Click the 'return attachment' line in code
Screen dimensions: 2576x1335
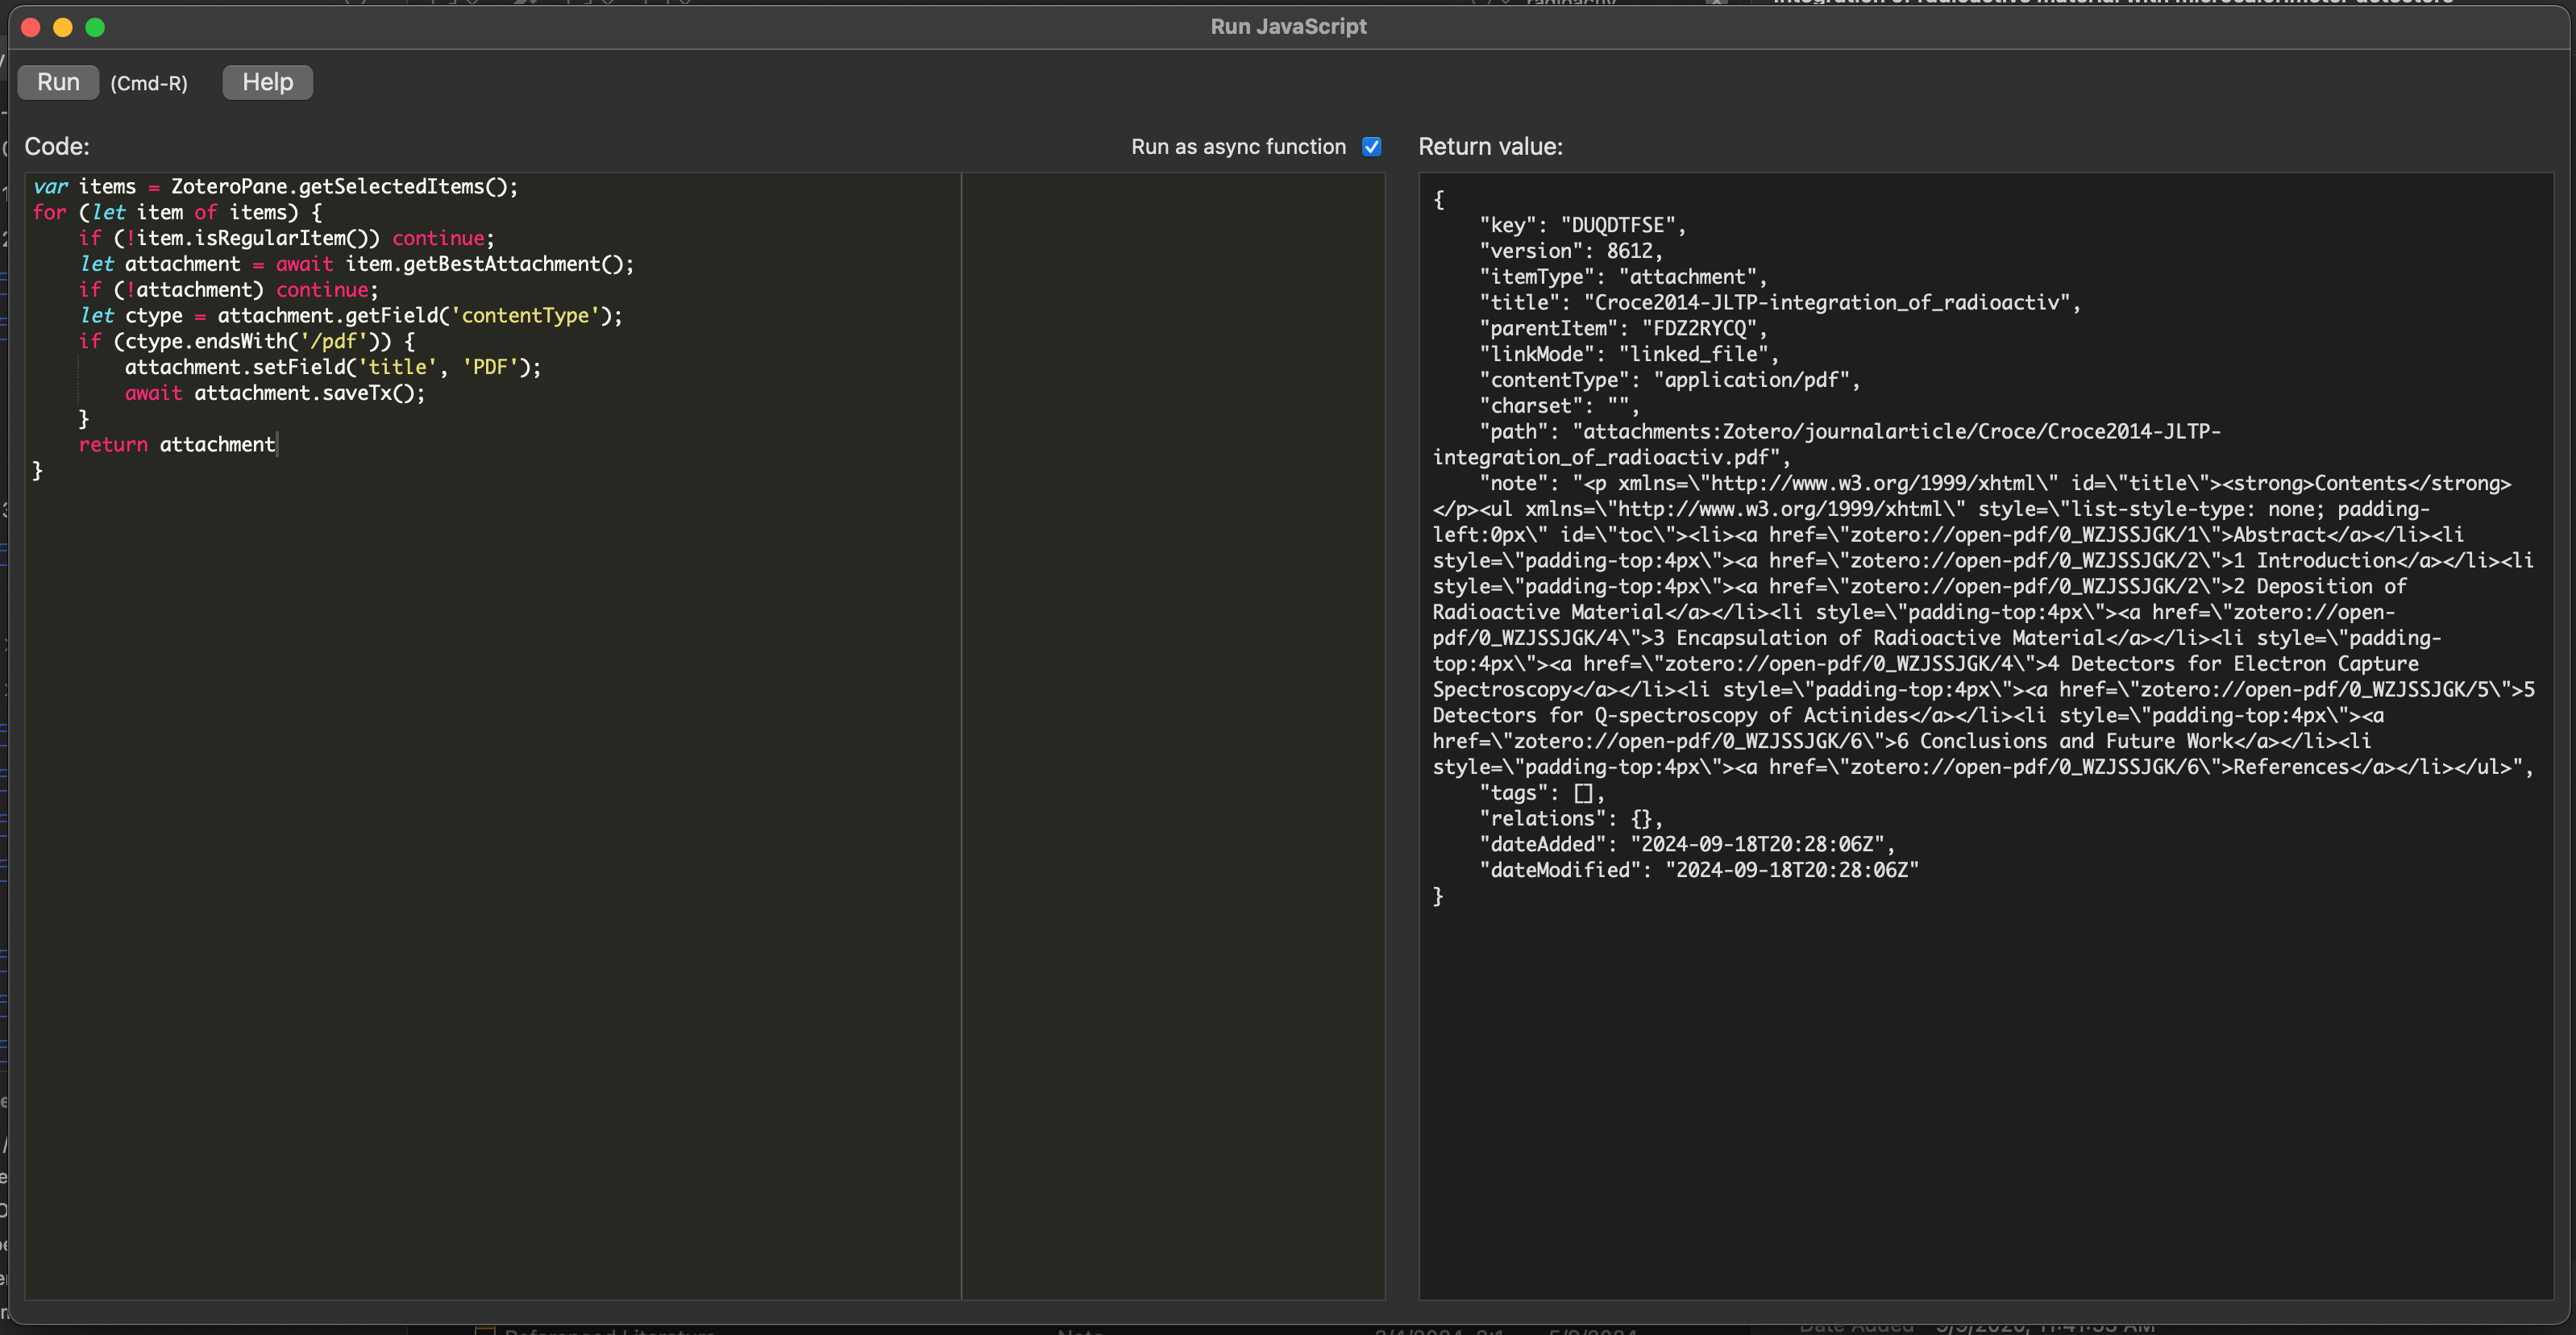(x=177, y=444)
